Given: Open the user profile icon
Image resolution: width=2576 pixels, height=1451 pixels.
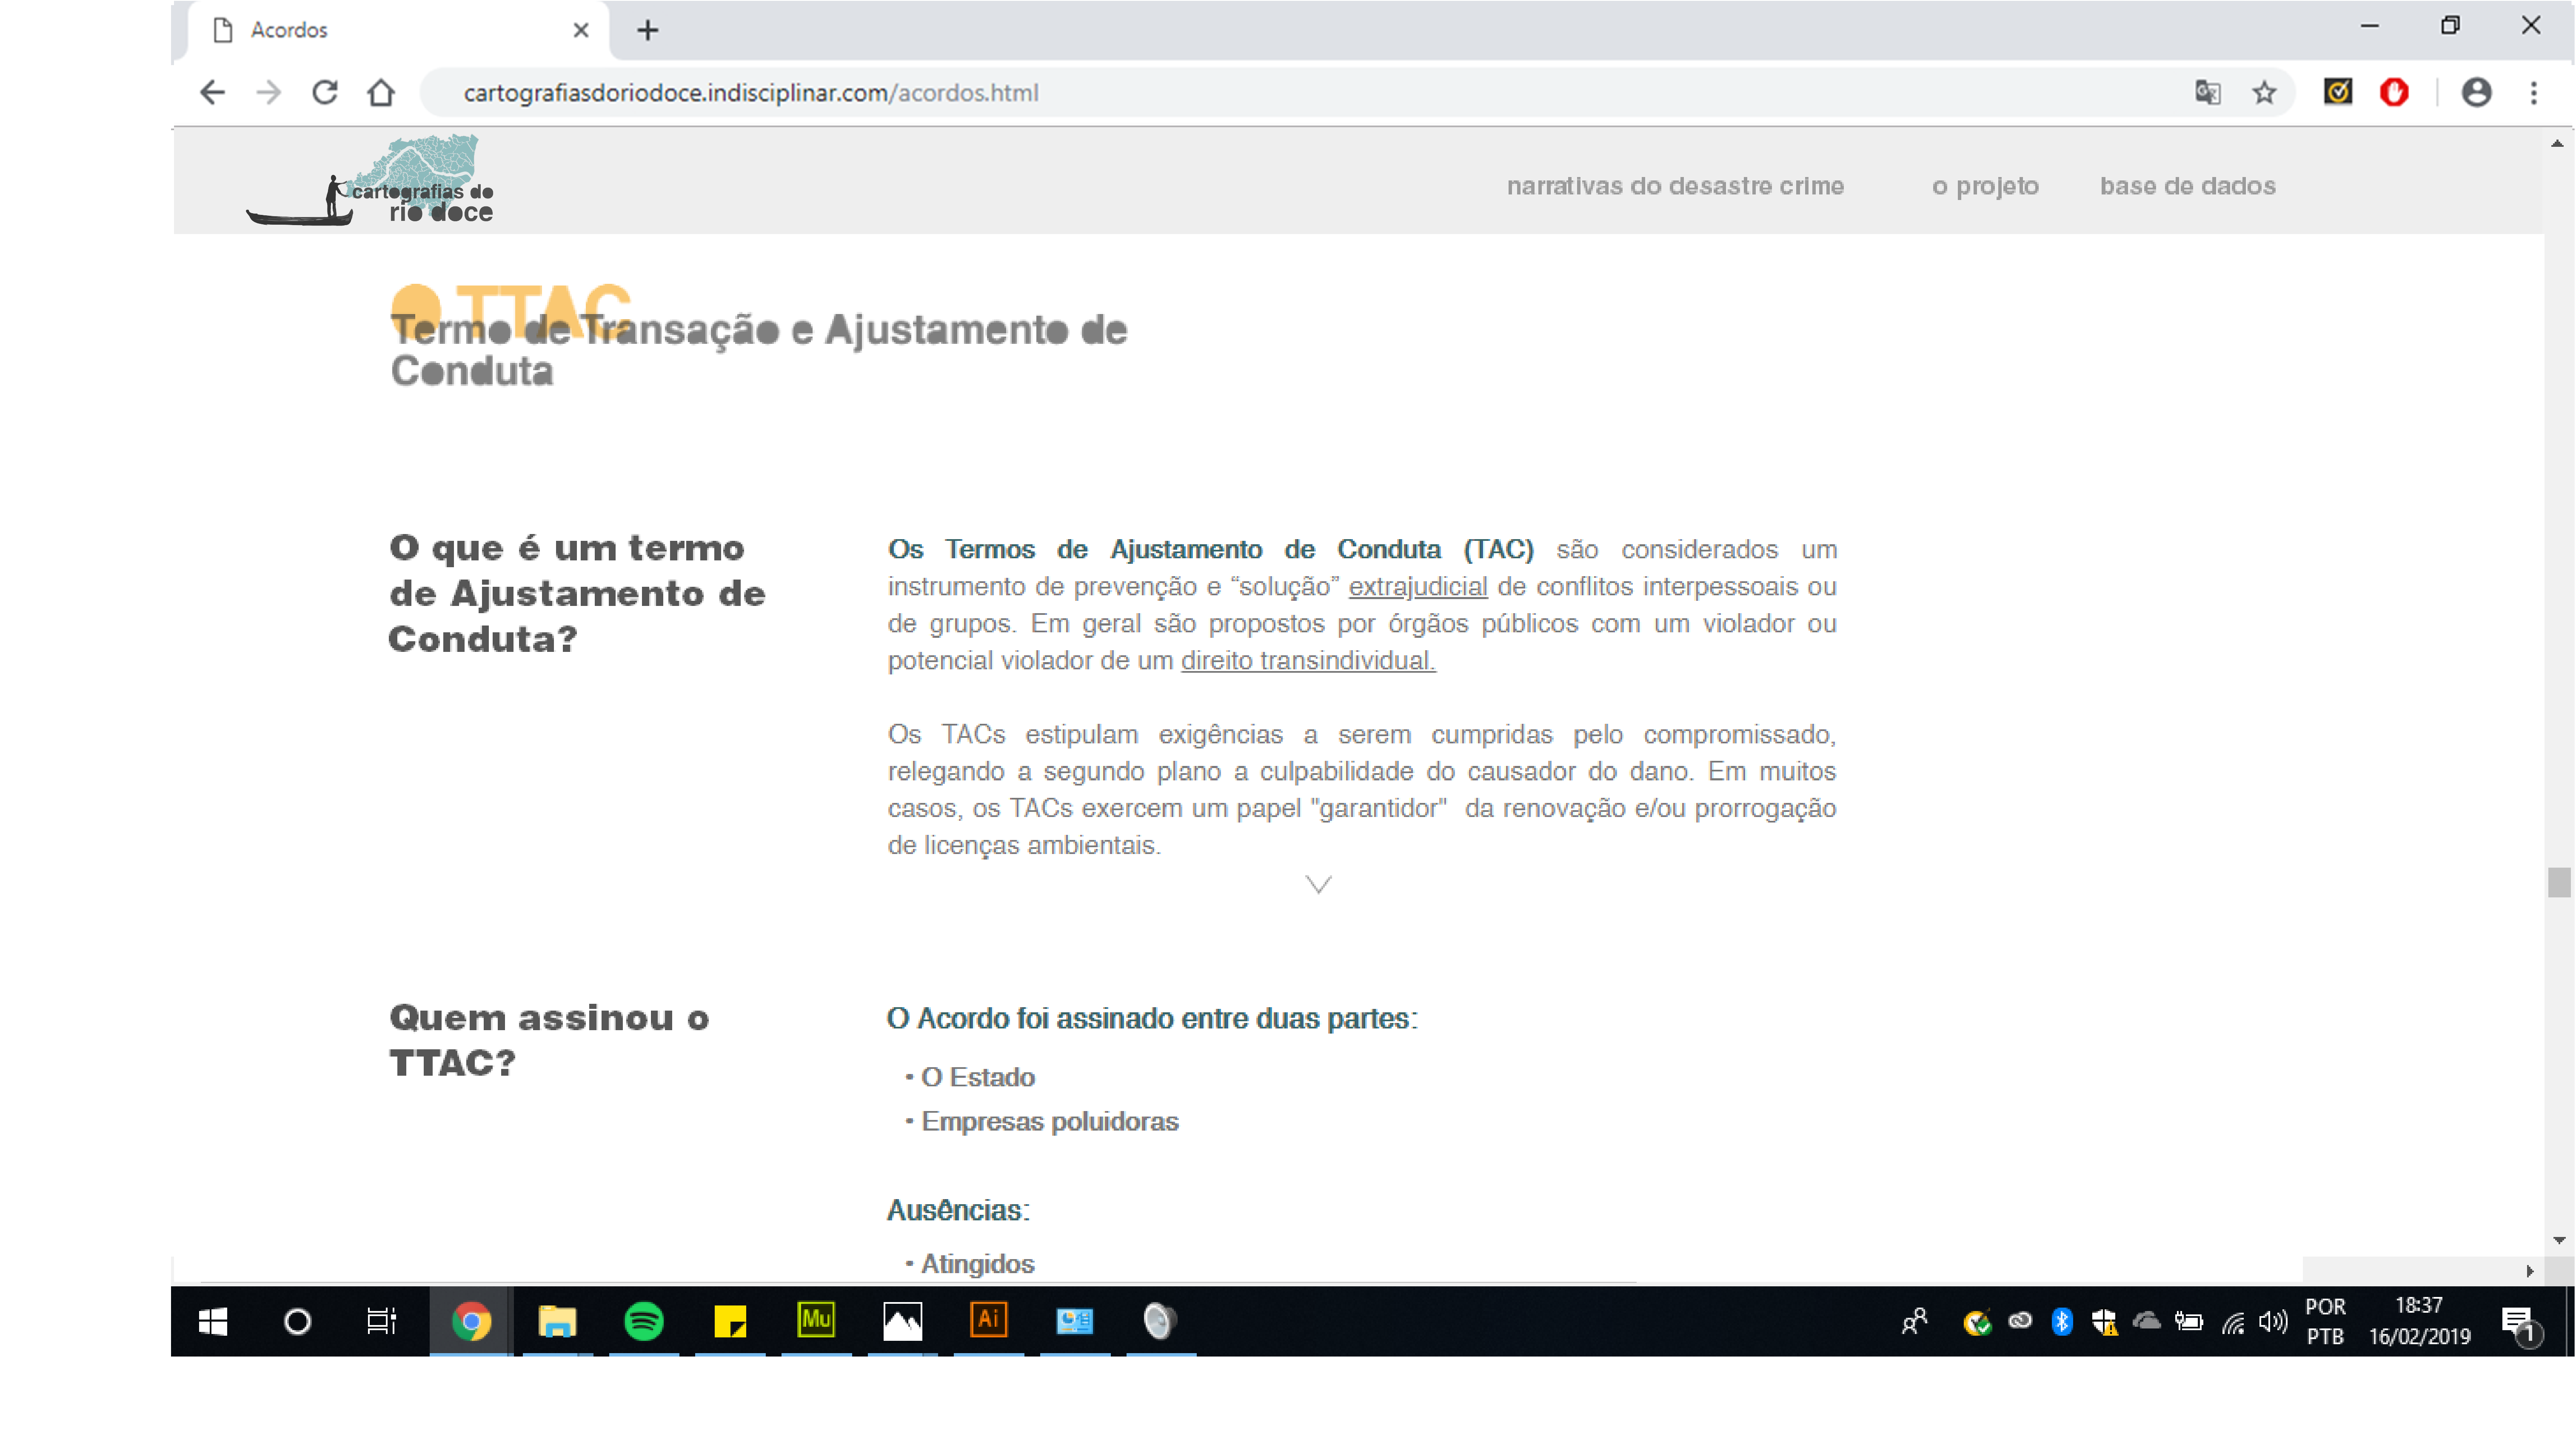Looking at the screenshot, I should coord(2475,93).
